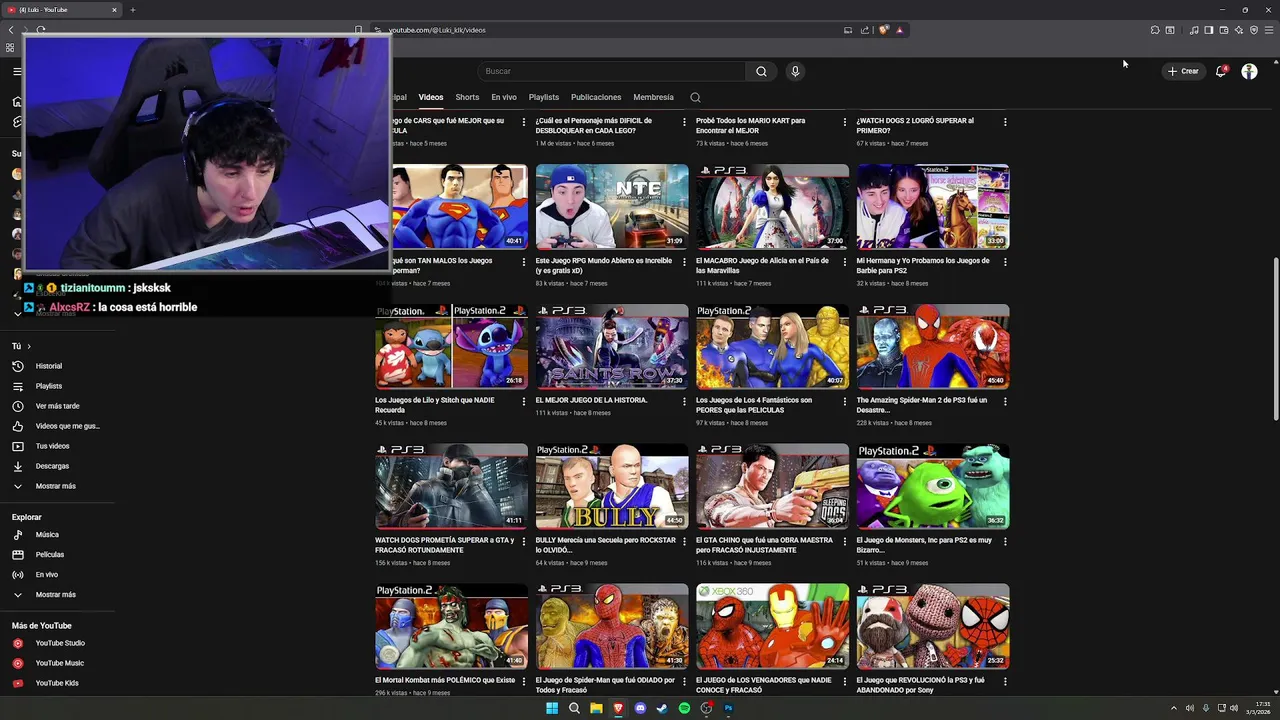This screenshot has height=720, width=1280.
Task: Open 'El GTA CHINO' Sleeping Dogs video title
Action: 765,545
